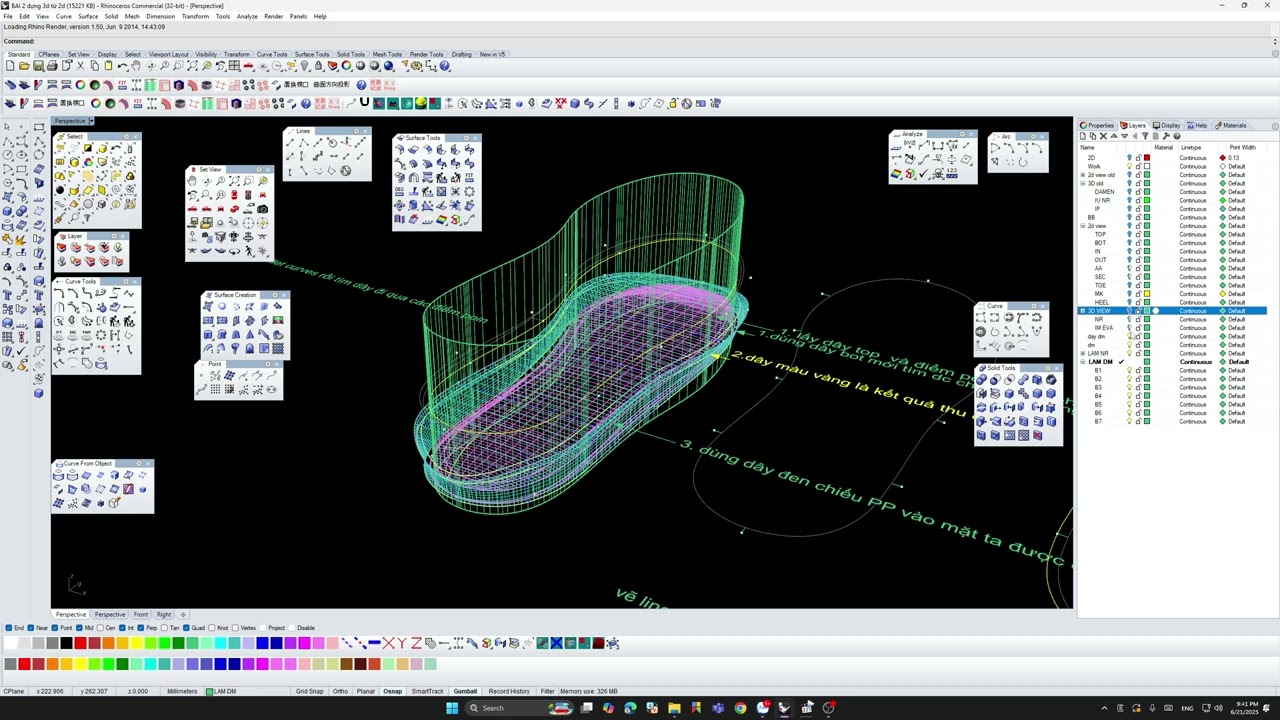This screenshot has height=720, width=1280.
Task: Click the move layer up triangle icon
Action: [1114, 136]
